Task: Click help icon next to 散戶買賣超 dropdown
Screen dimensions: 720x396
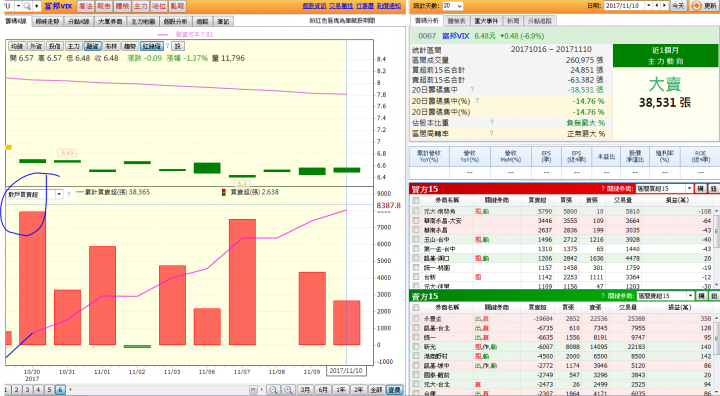Action: pos(69,194)
